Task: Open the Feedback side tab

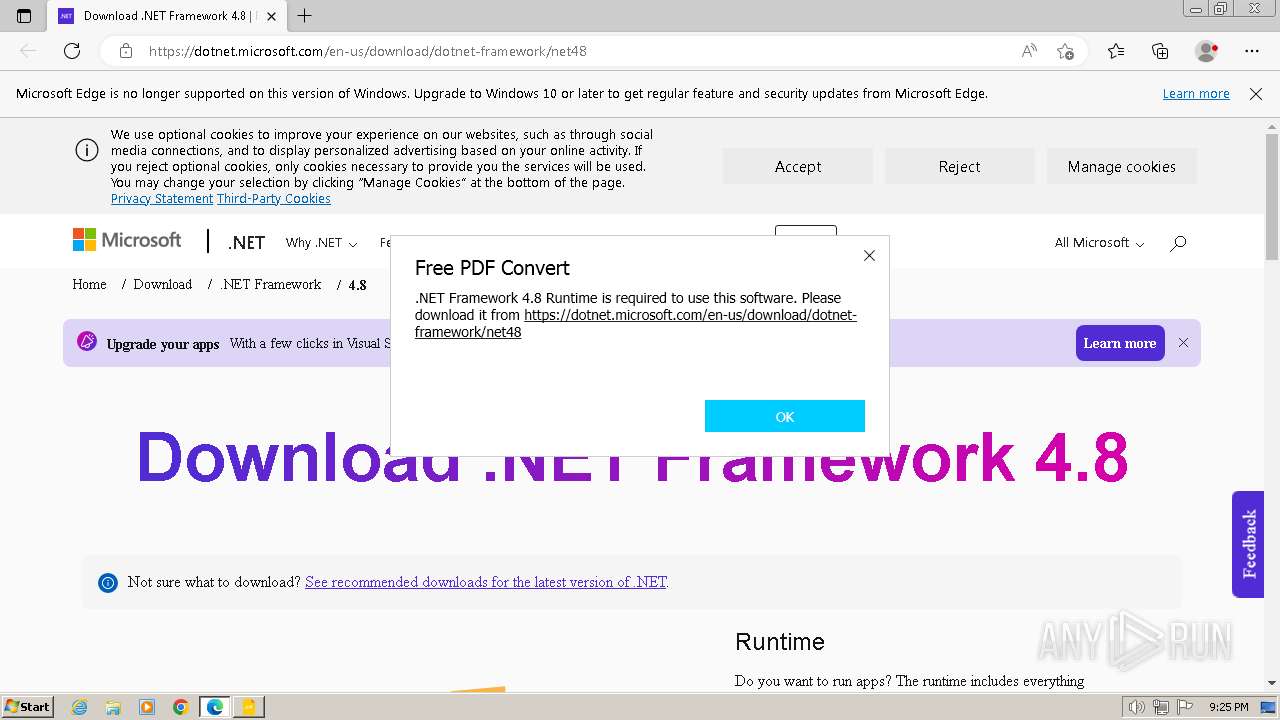Action: click(1248, 544)
